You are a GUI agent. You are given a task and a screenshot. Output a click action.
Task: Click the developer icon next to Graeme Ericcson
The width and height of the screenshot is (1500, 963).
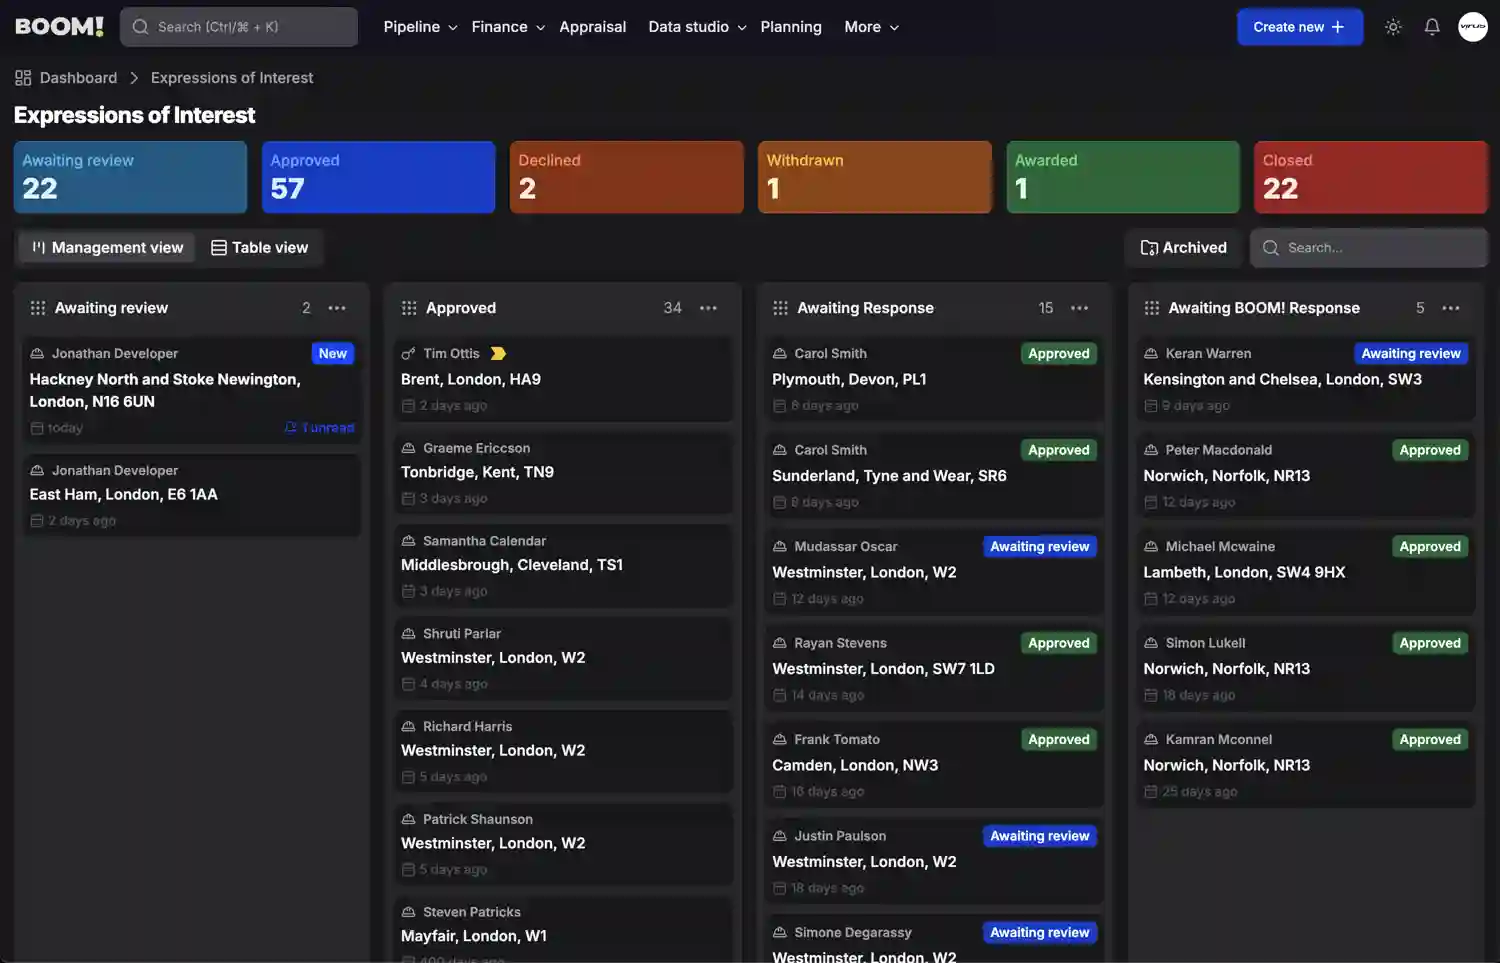click(408, 448)
